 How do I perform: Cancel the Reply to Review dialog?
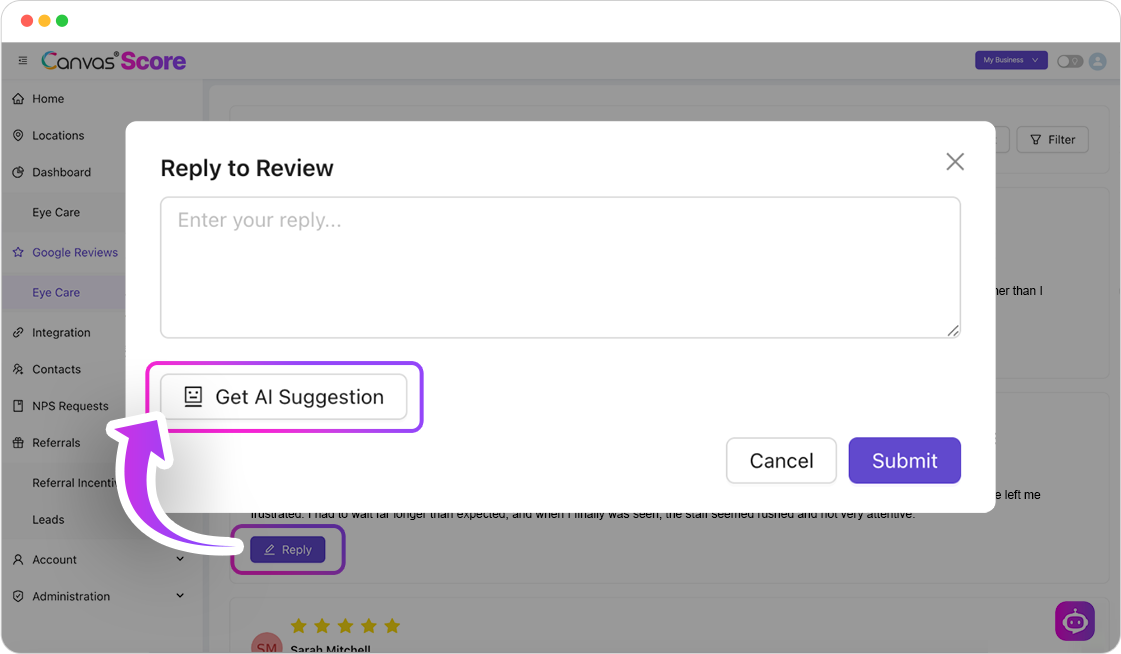point(781,460)
